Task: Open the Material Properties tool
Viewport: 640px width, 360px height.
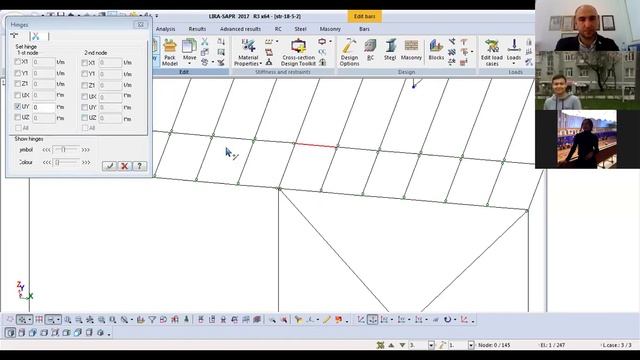Action: pyautogui.click(x=248, y=53)
